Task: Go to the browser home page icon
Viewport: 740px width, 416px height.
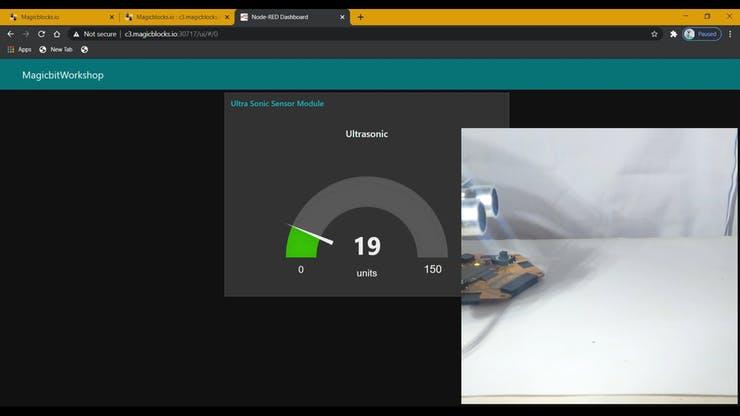Action: pyautogui.click(x=57, y=33)
